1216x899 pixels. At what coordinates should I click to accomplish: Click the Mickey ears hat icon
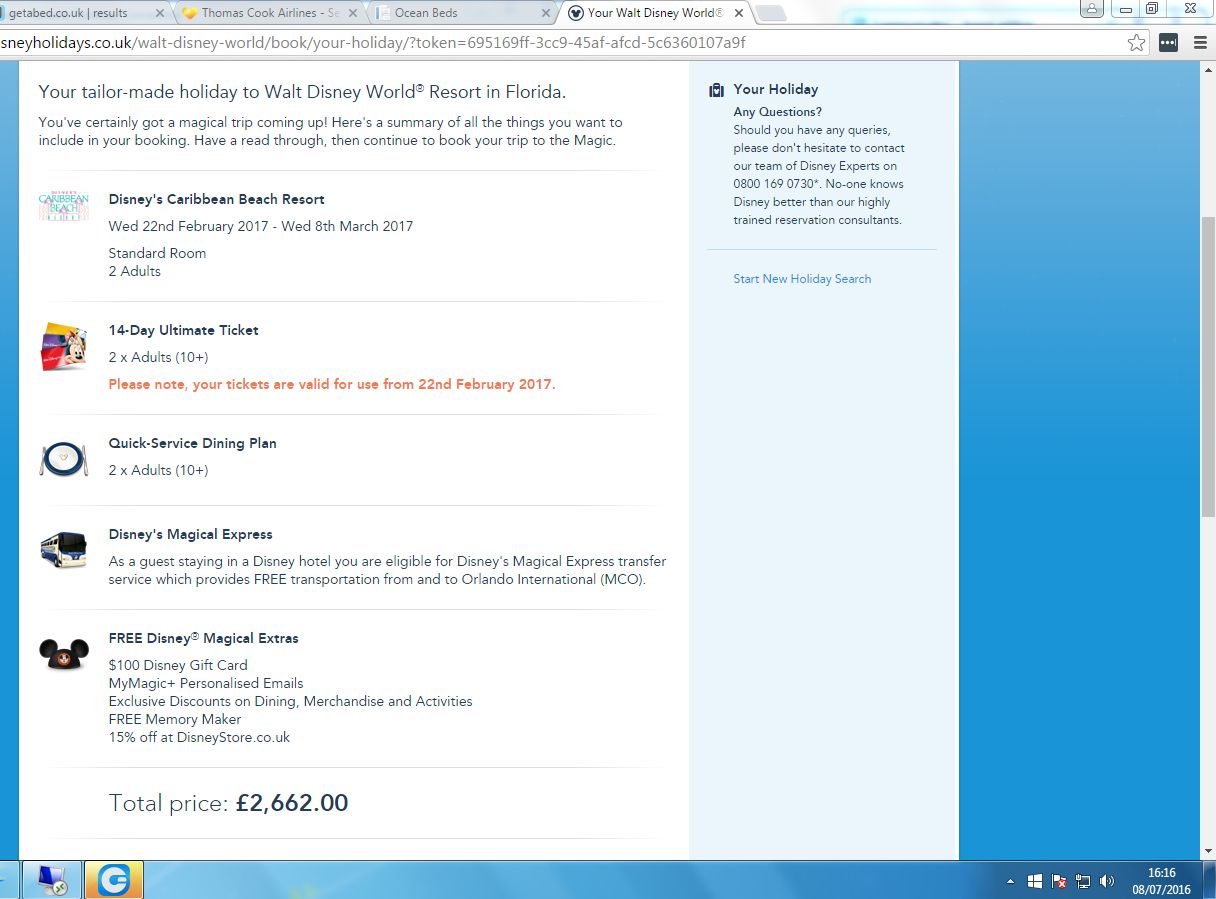64,654
